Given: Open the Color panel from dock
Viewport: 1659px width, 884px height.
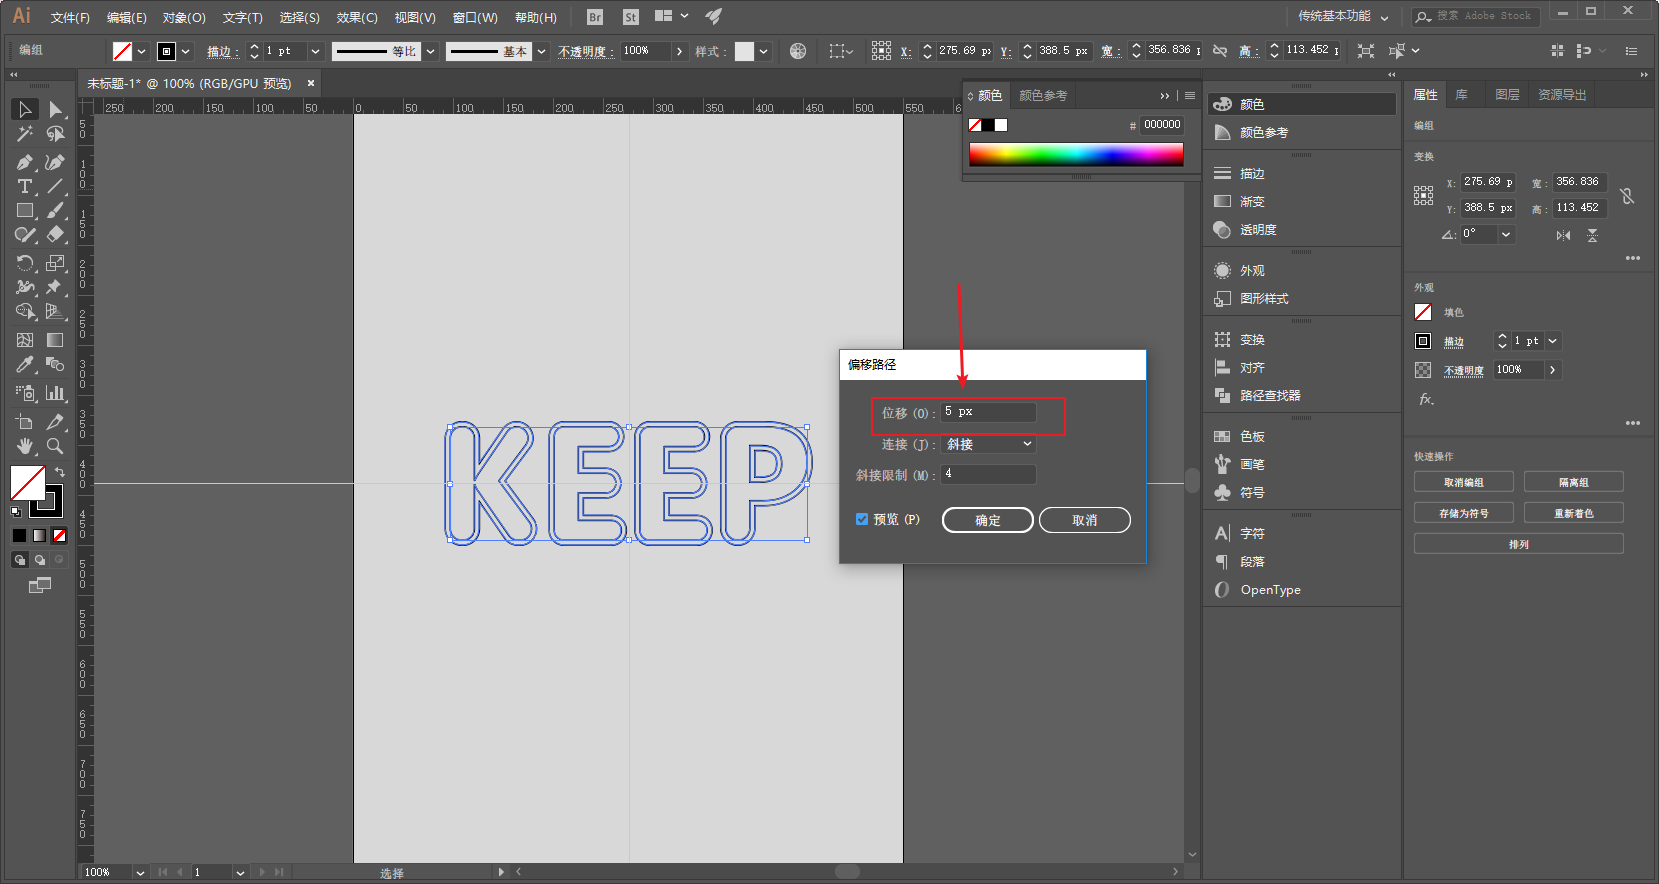Looking at the screenshot, I should pyautogui.click(x=1301, y=104).
